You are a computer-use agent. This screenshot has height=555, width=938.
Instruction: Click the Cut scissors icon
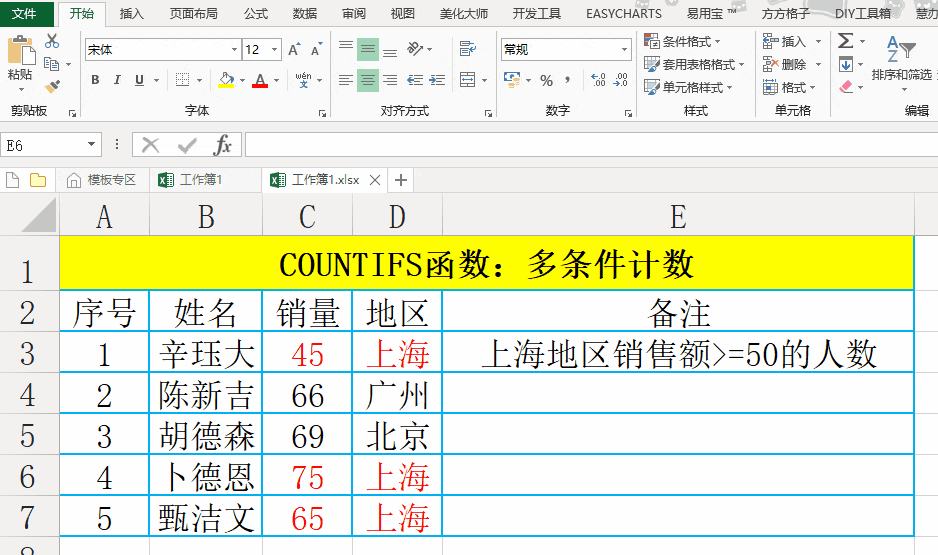pyautogui.click(x=52, y=41)
